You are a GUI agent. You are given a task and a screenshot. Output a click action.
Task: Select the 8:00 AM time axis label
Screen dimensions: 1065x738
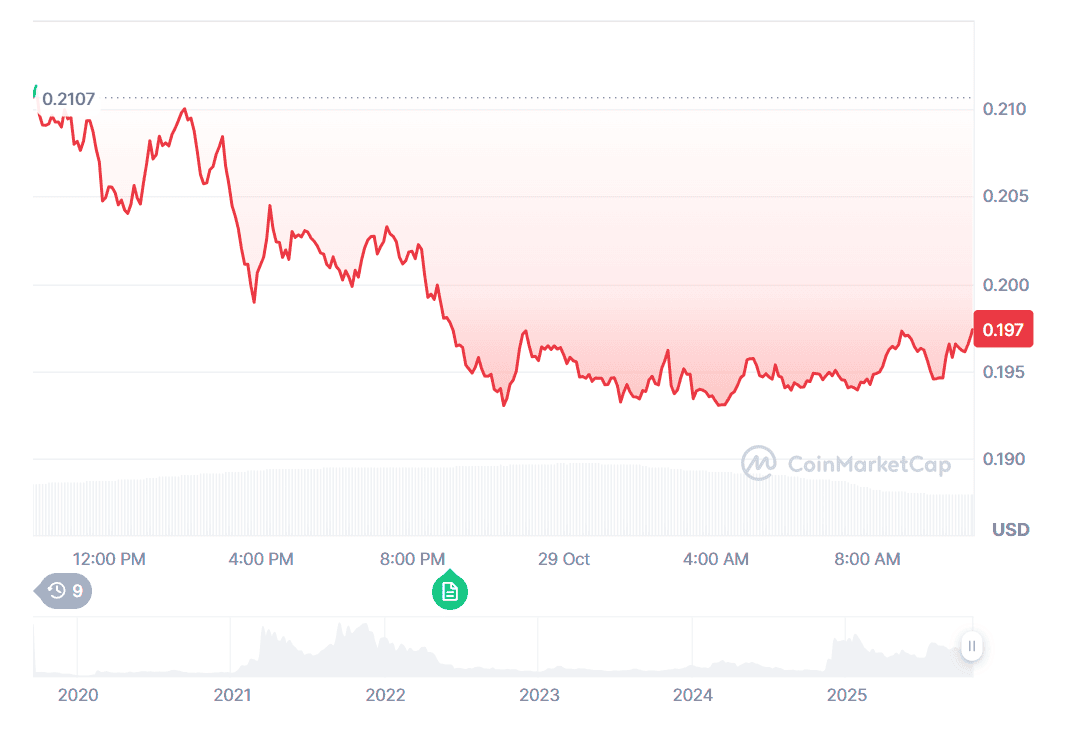tap(867, 559)
